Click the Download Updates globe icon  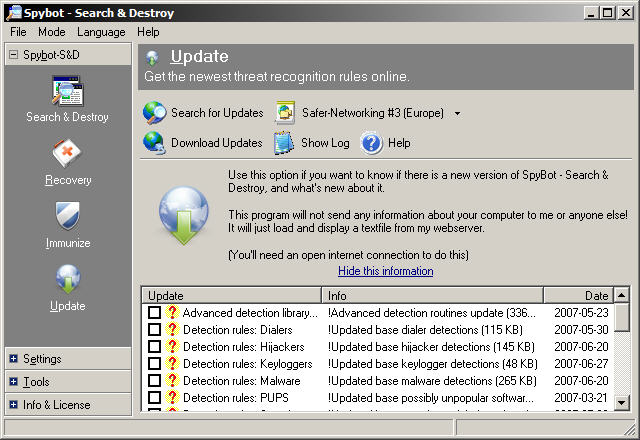[x=154, y=143]
